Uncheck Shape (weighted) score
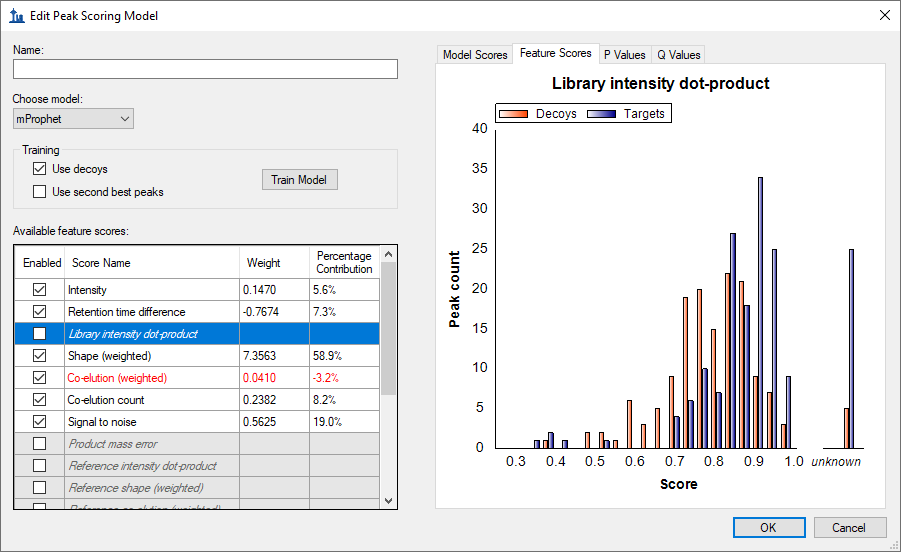Screen dimensions: 901x552 pyautogui.click(x=40, y=355)
